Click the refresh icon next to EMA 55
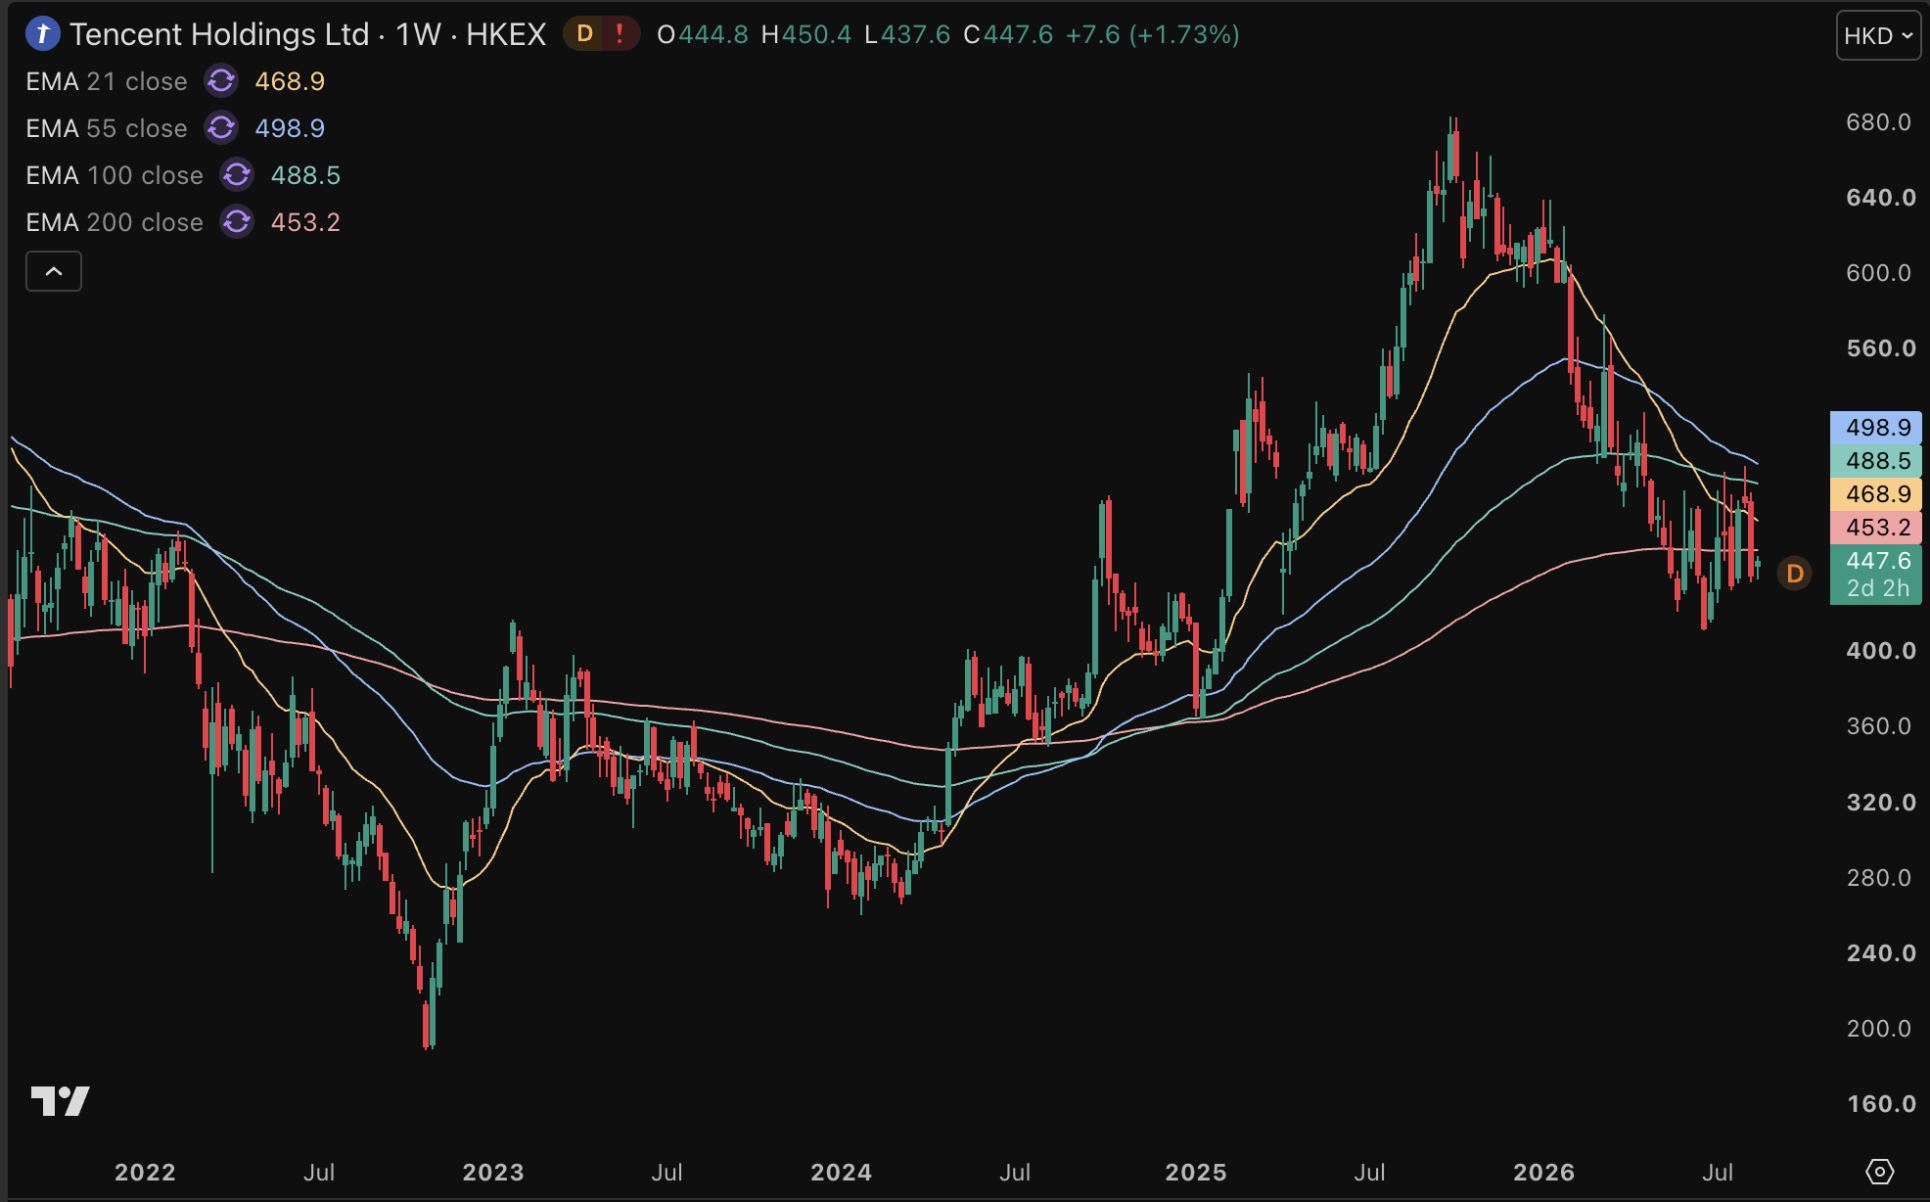The image size is (1930, 1202). 221,128
